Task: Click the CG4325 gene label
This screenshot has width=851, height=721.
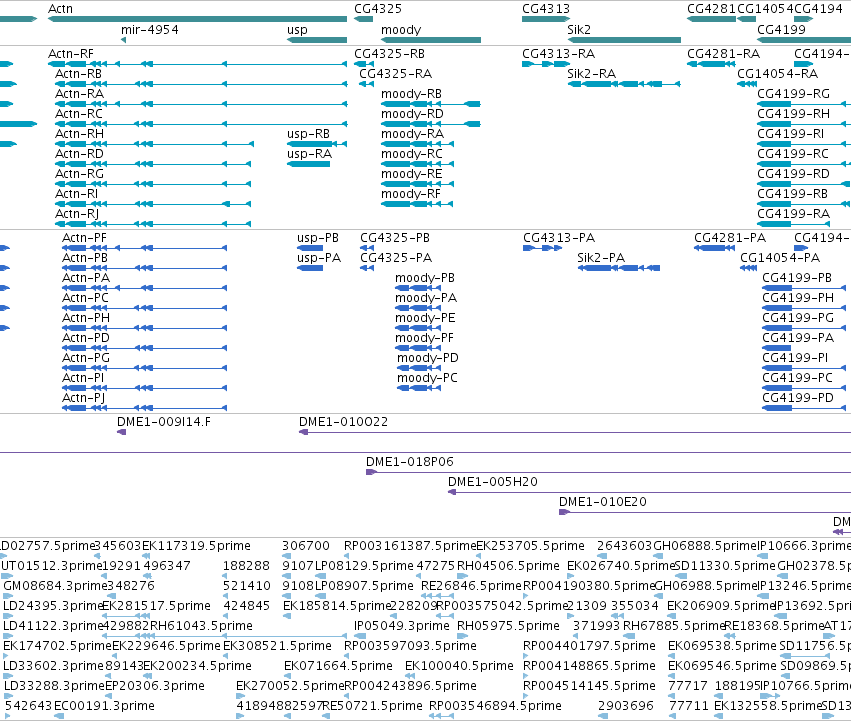Action: (x=378, y=9)
